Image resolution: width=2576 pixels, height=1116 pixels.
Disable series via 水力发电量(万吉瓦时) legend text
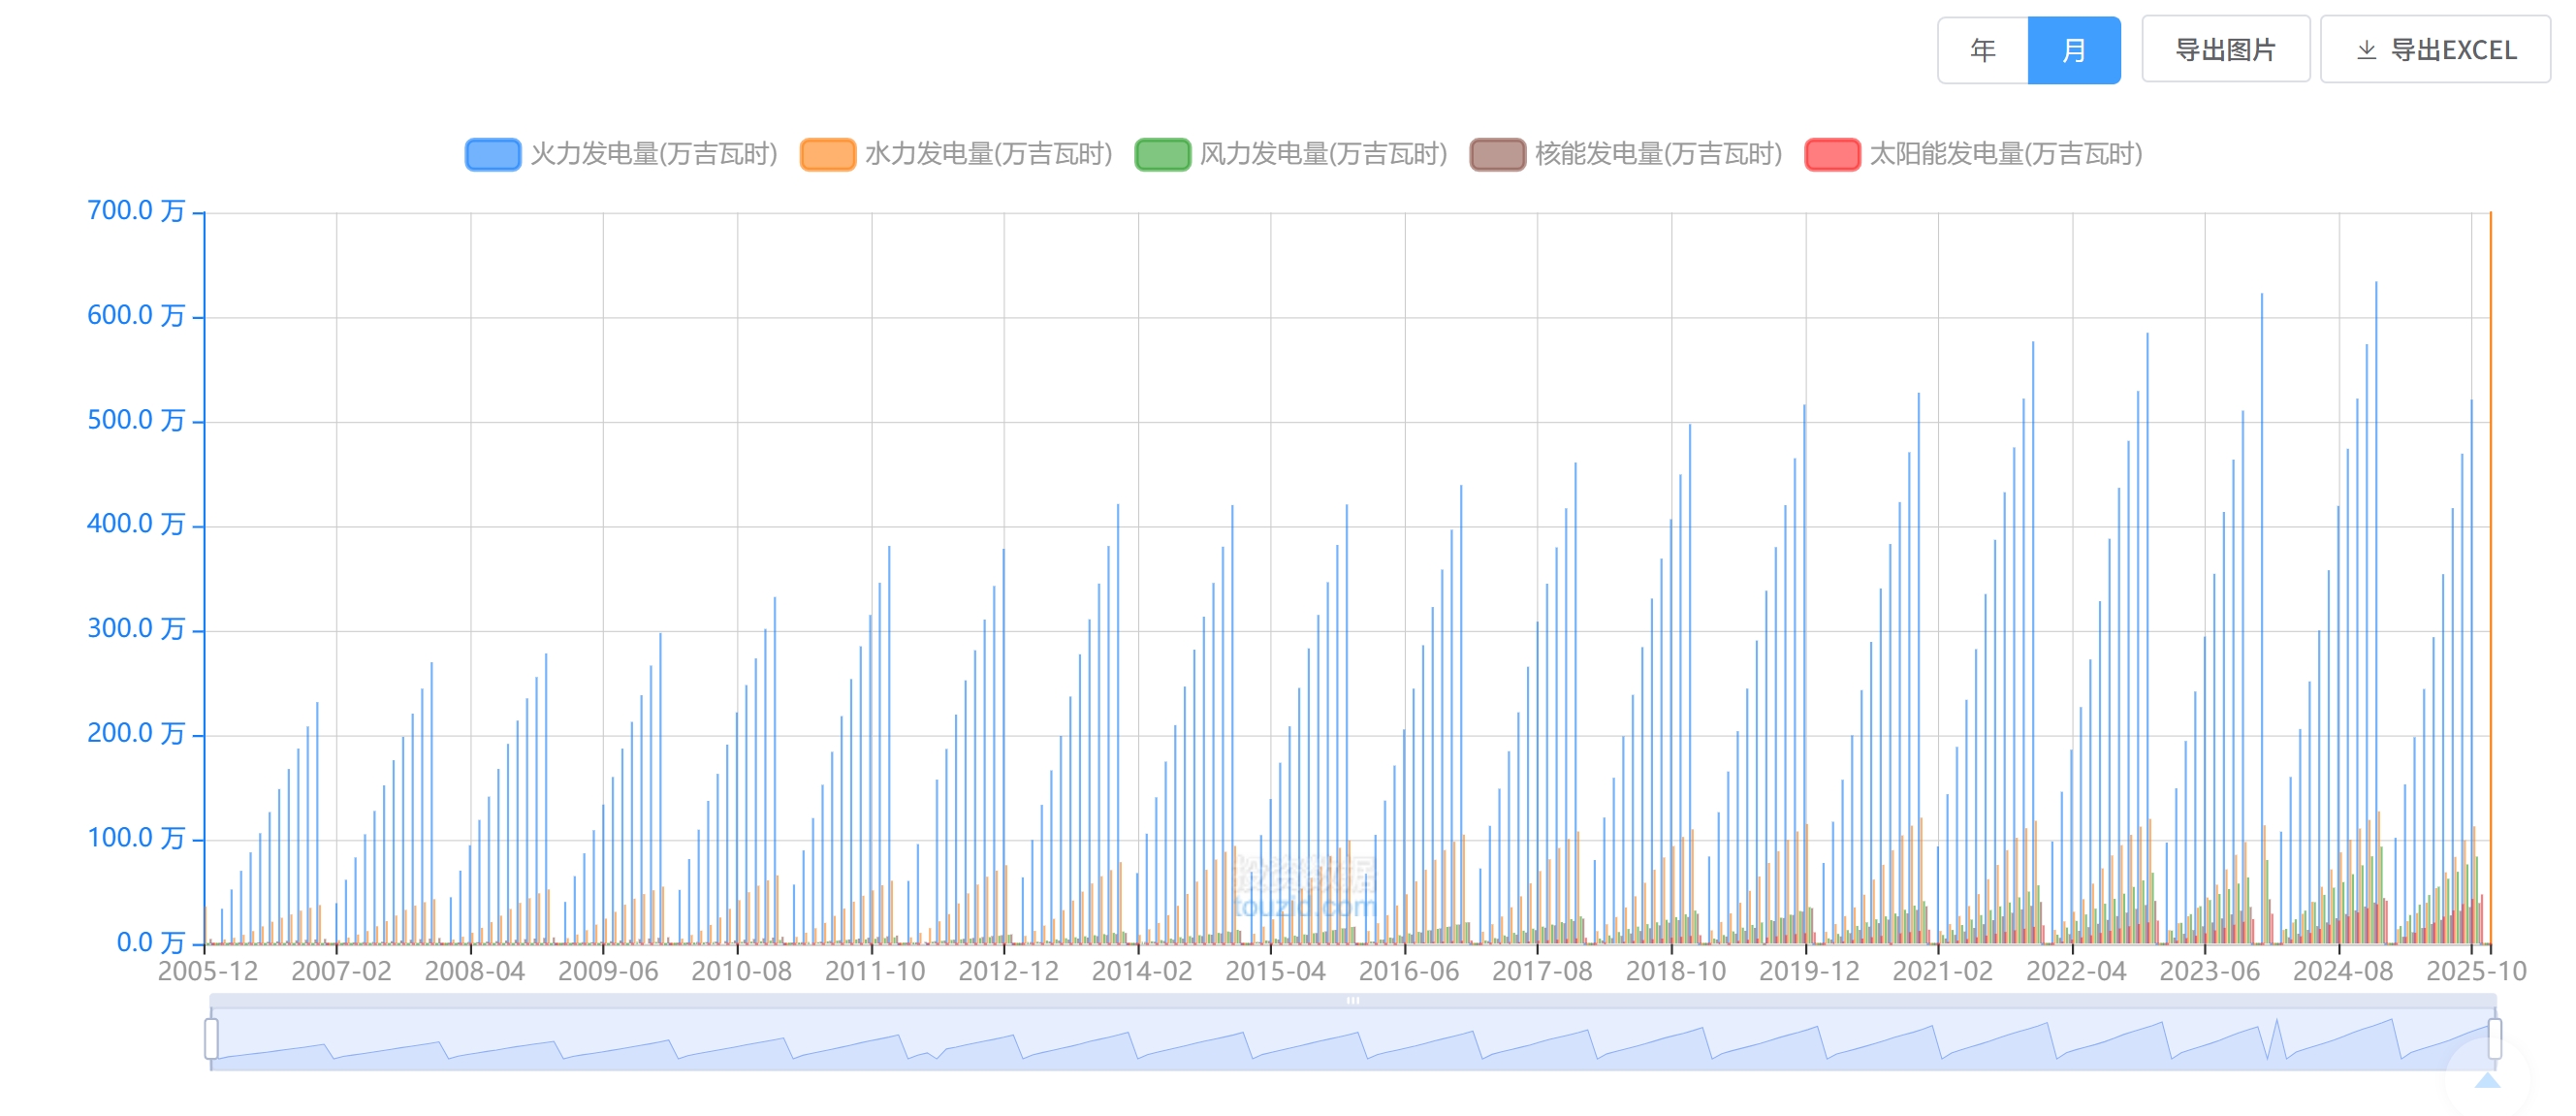point(988,154)
